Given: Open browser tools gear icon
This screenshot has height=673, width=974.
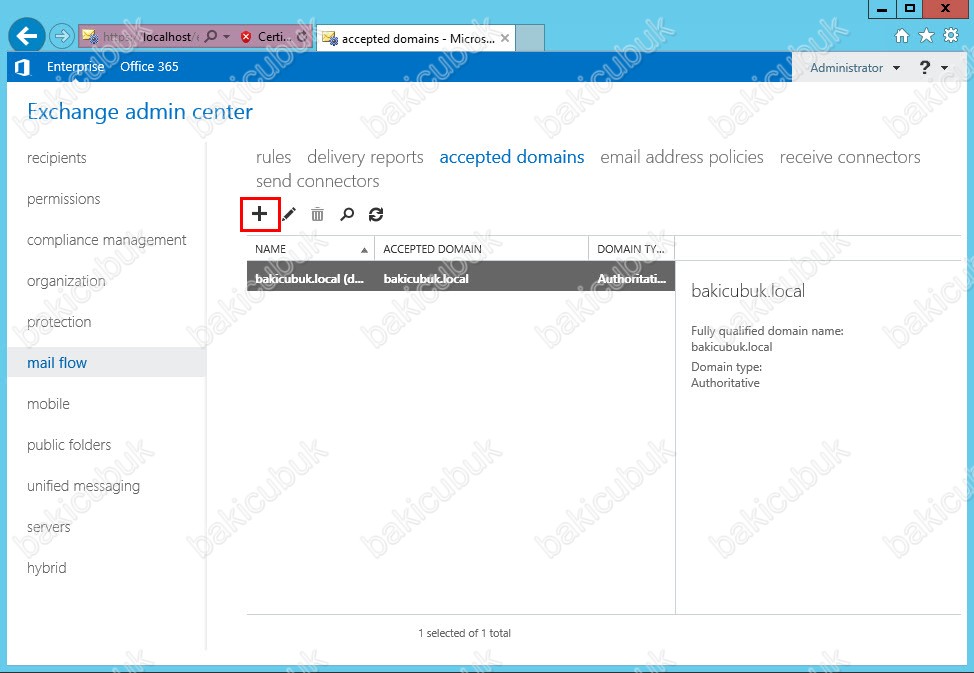Looking at the screenshot, I should [951, 35].
